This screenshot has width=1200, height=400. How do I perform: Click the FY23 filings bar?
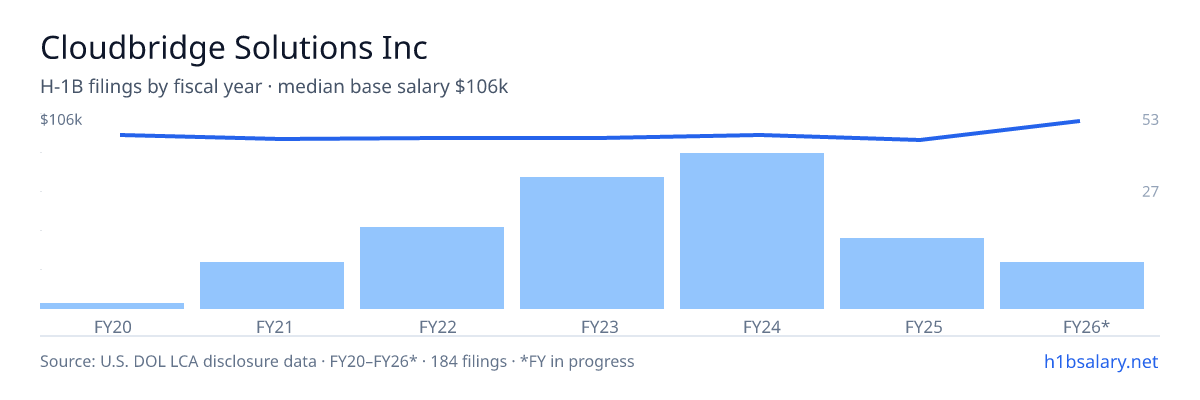tap(592, 243)
